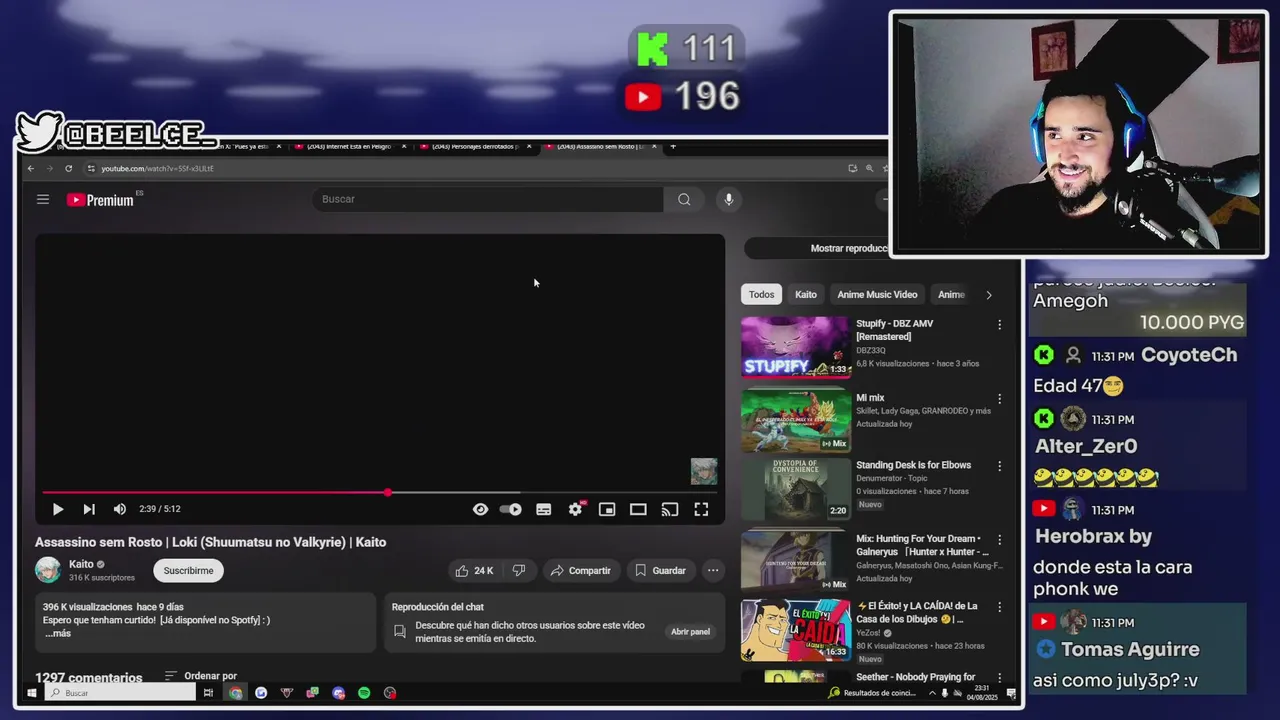Enable the miniplayer mode
This screenshot has height=720, width=1280.
[x=607, y=509]
